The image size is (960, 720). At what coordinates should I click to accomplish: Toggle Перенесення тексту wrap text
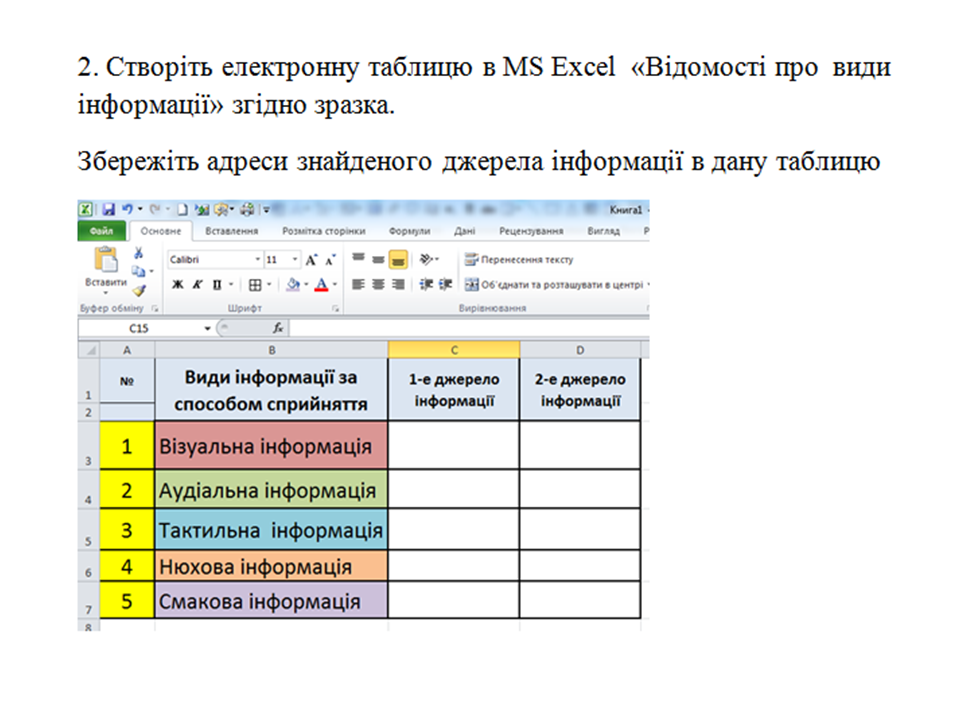tap(519, 260)
